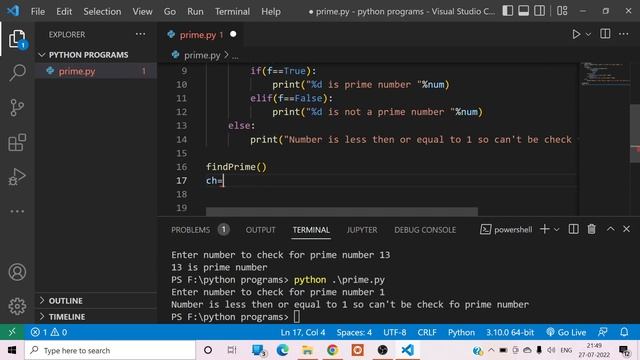Viewport: 640px width, 360px height.
Task: Click the unsaved dot on prime.py tab
Action: click(233, 34)
